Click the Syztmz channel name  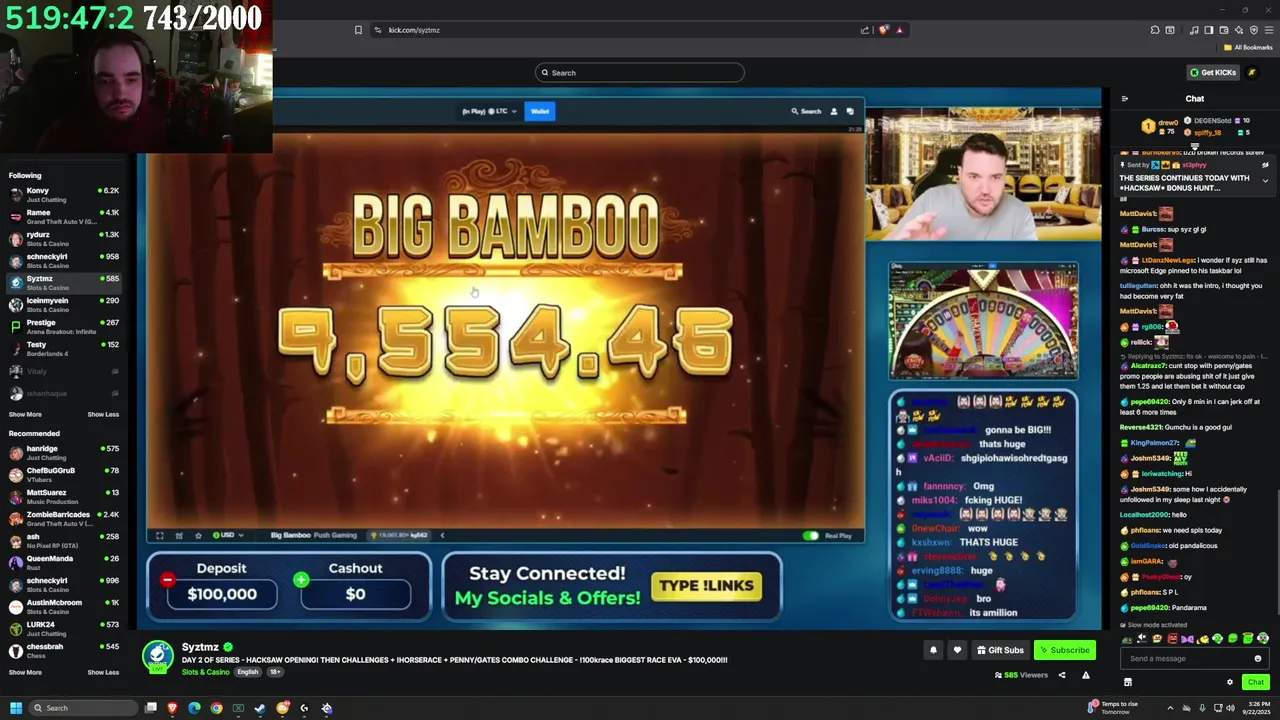pyautogui.click(x=200, y=647)
